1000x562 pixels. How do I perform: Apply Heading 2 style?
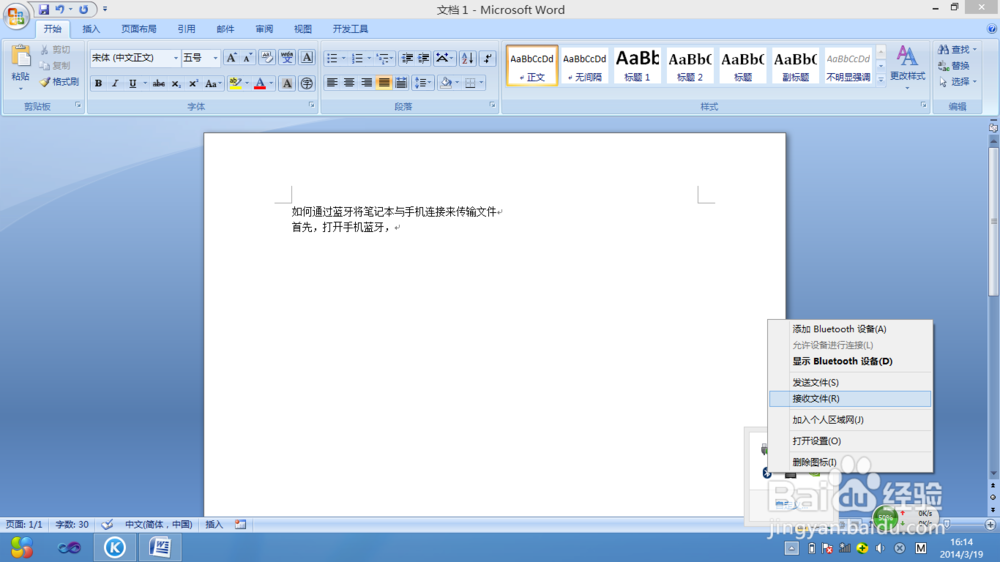pos(690,65)
